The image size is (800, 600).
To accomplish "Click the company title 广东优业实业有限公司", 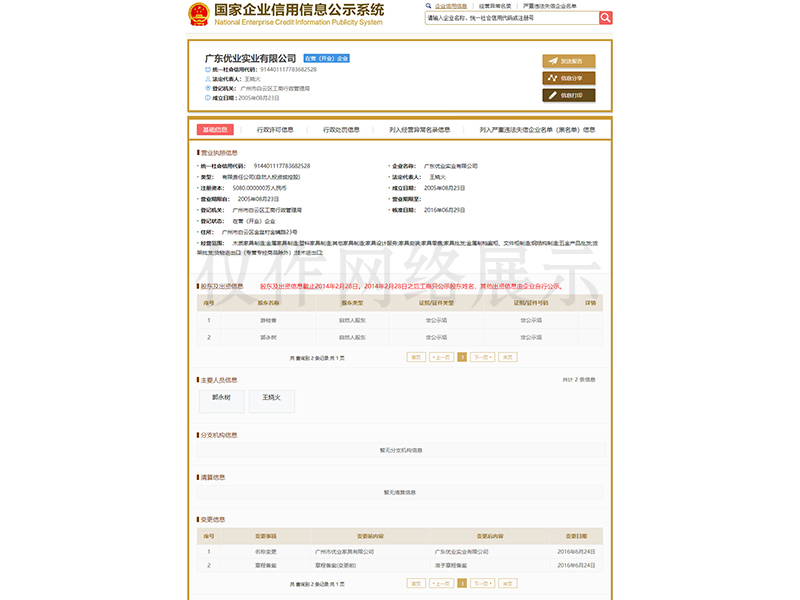I will tap(251, 59).
